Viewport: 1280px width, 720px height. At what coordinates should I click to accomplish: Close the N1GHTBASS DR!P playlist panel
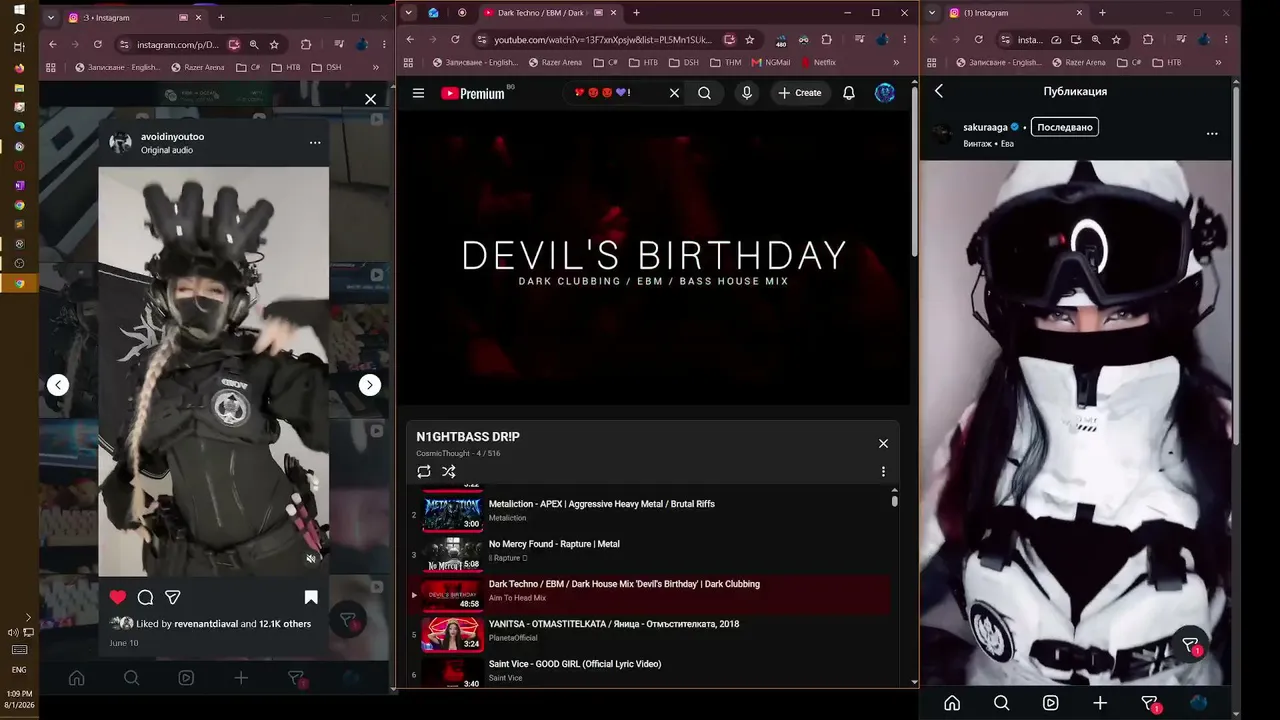883,444
